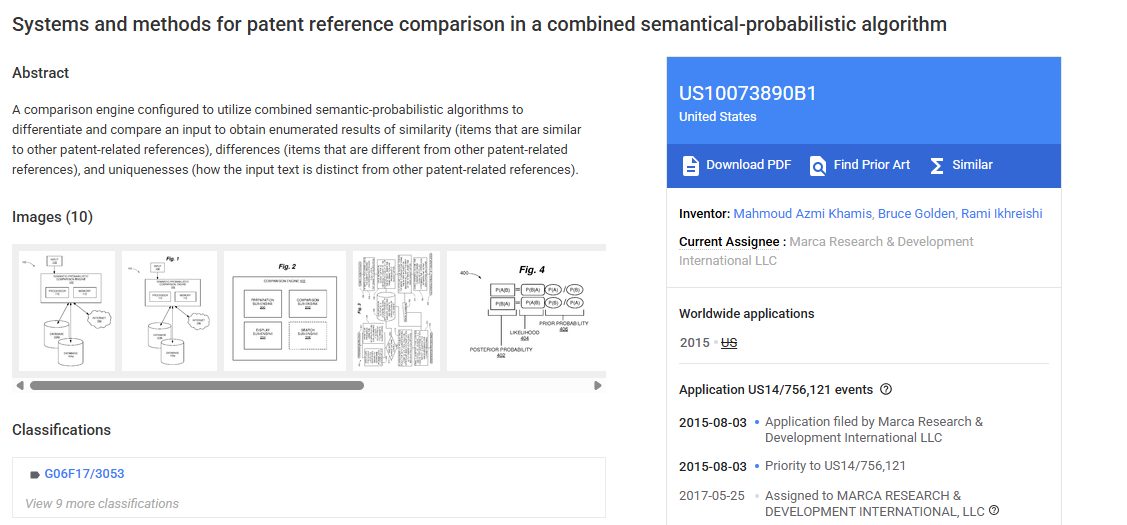This screenshot has width=1127, height=525.
Task: Click help icon after MARCA assignment entry
Action: [994, 511]
